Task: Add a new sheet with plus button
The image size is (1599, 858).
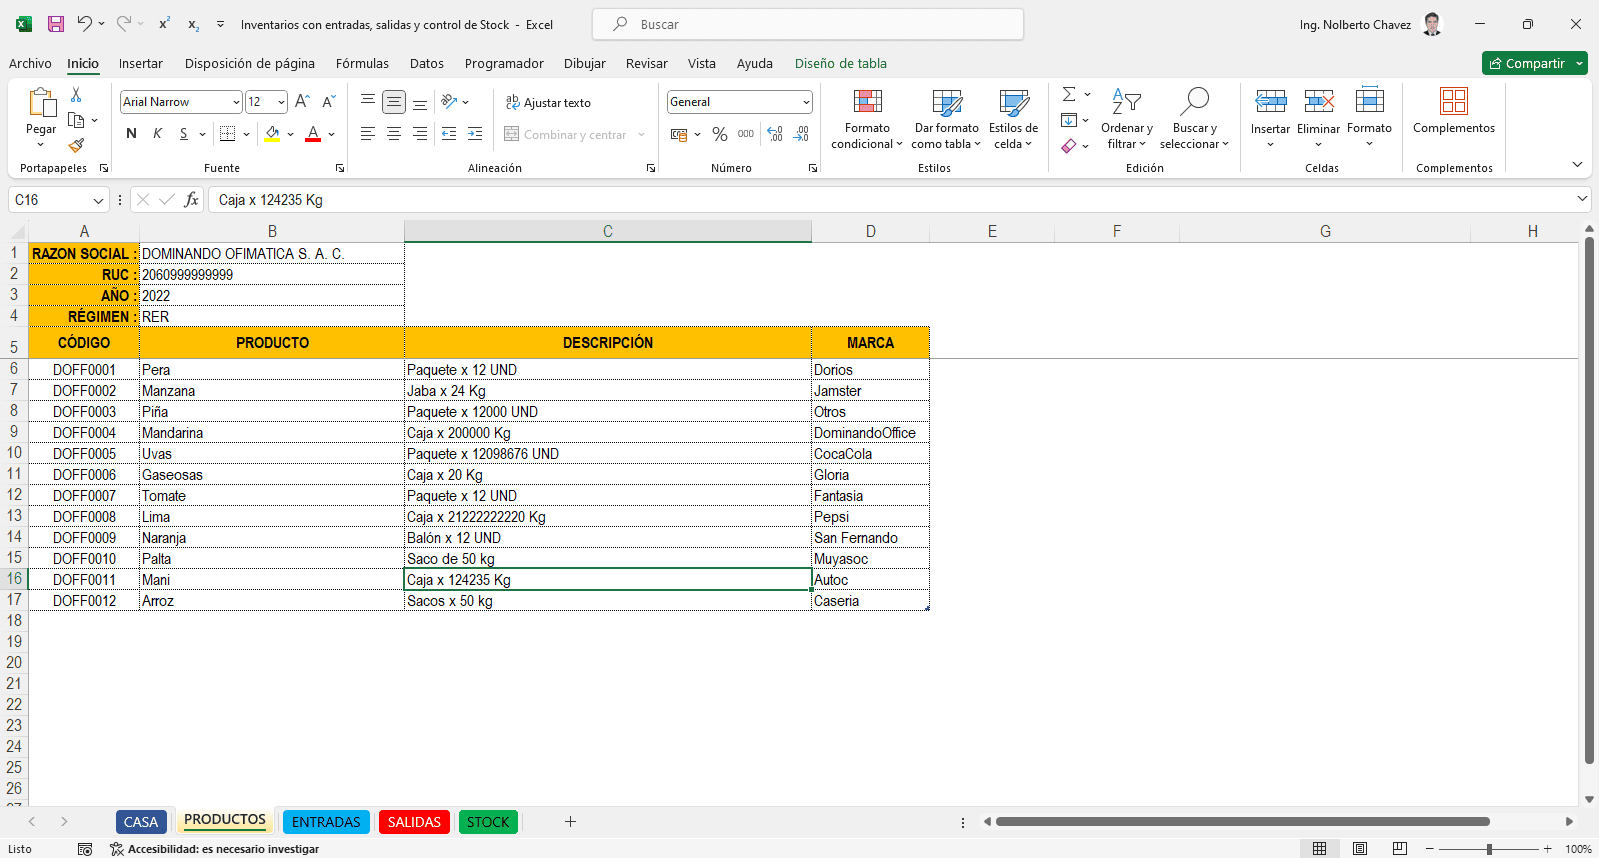Action: point(570,822)
